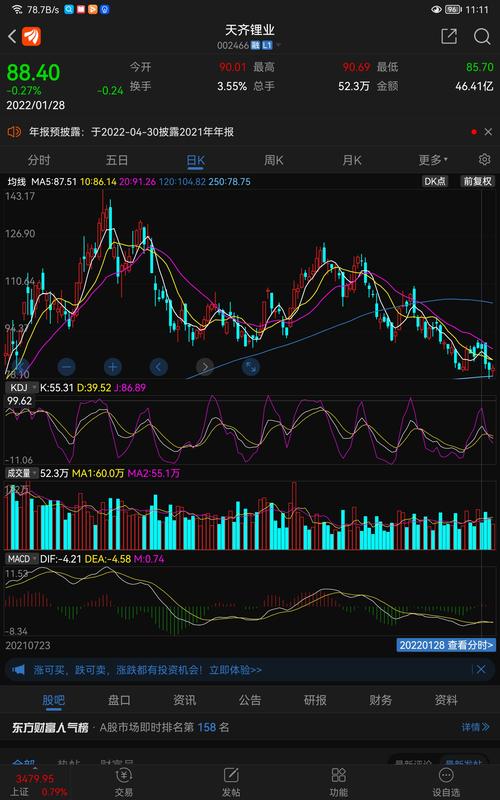This screenshot has width=500, height=800.
Task: Open the share icon in header
Action: click(448, 36)
